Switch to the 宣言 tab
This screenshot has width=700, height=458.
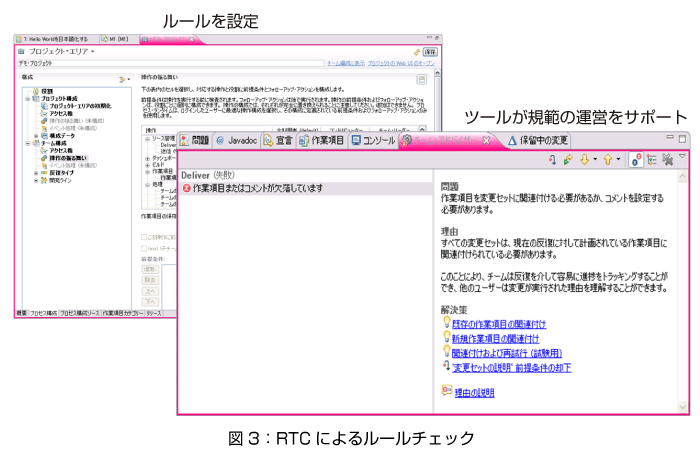click(x=278, y=141)
